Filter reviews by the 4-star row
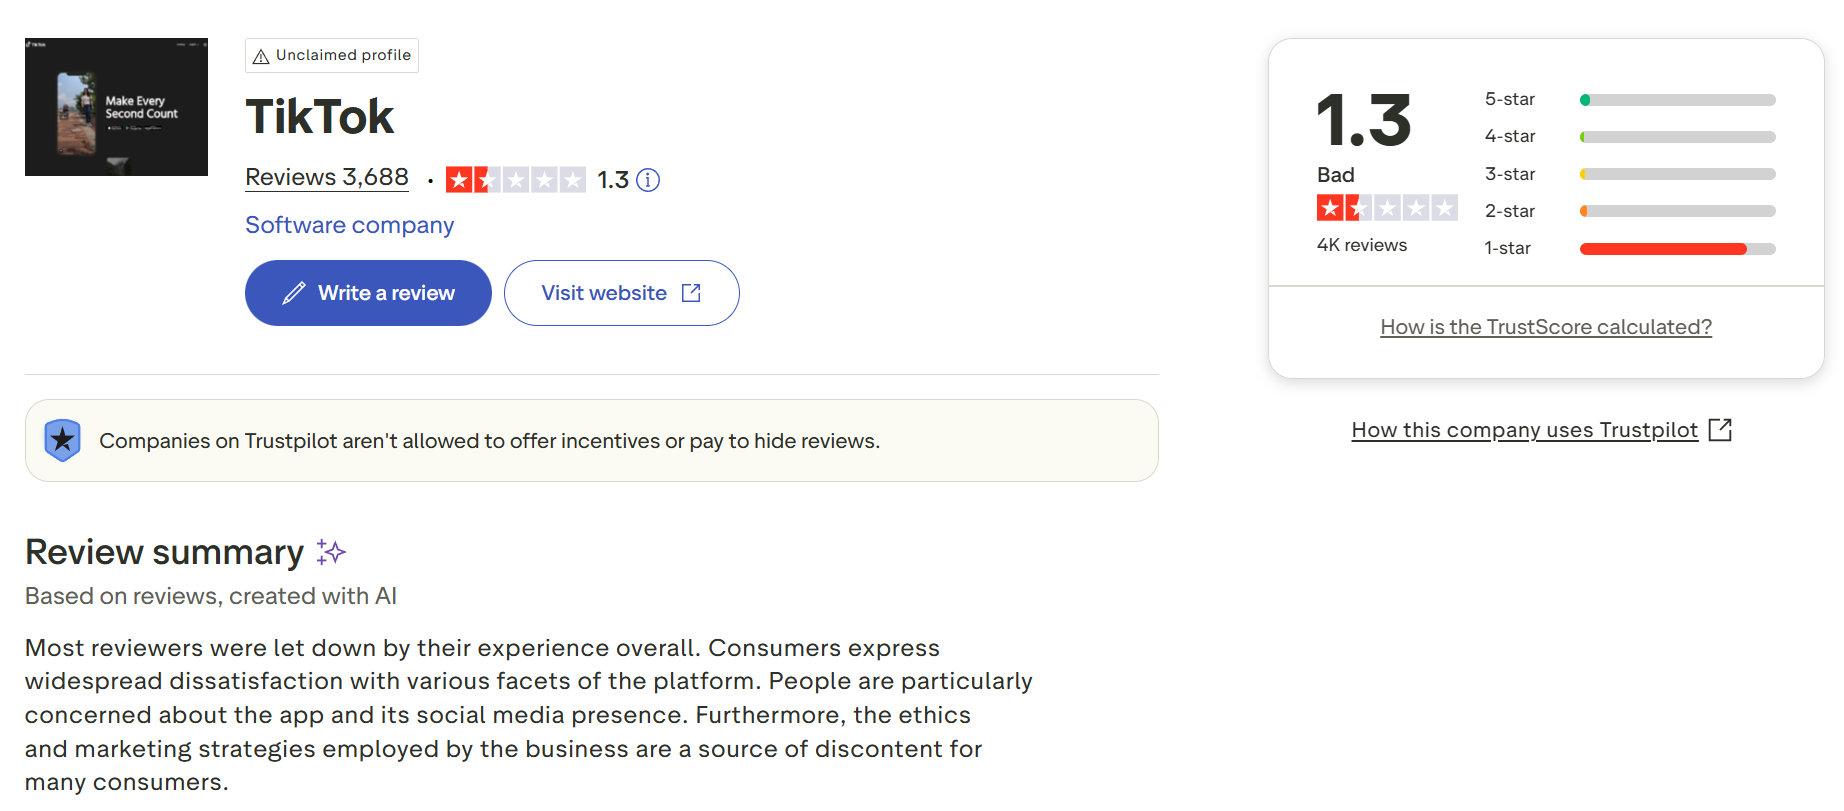The width and height of the screenshot is (1844, 811). 1629,137
